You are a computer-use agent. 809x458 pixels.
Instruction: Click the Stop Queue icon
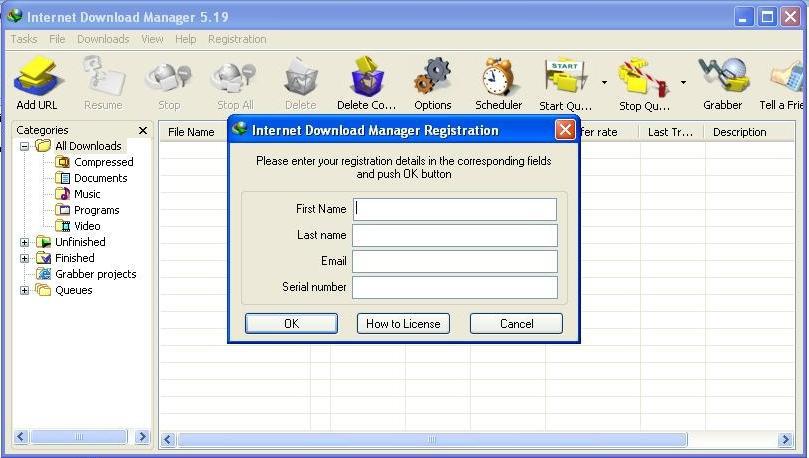643,77
